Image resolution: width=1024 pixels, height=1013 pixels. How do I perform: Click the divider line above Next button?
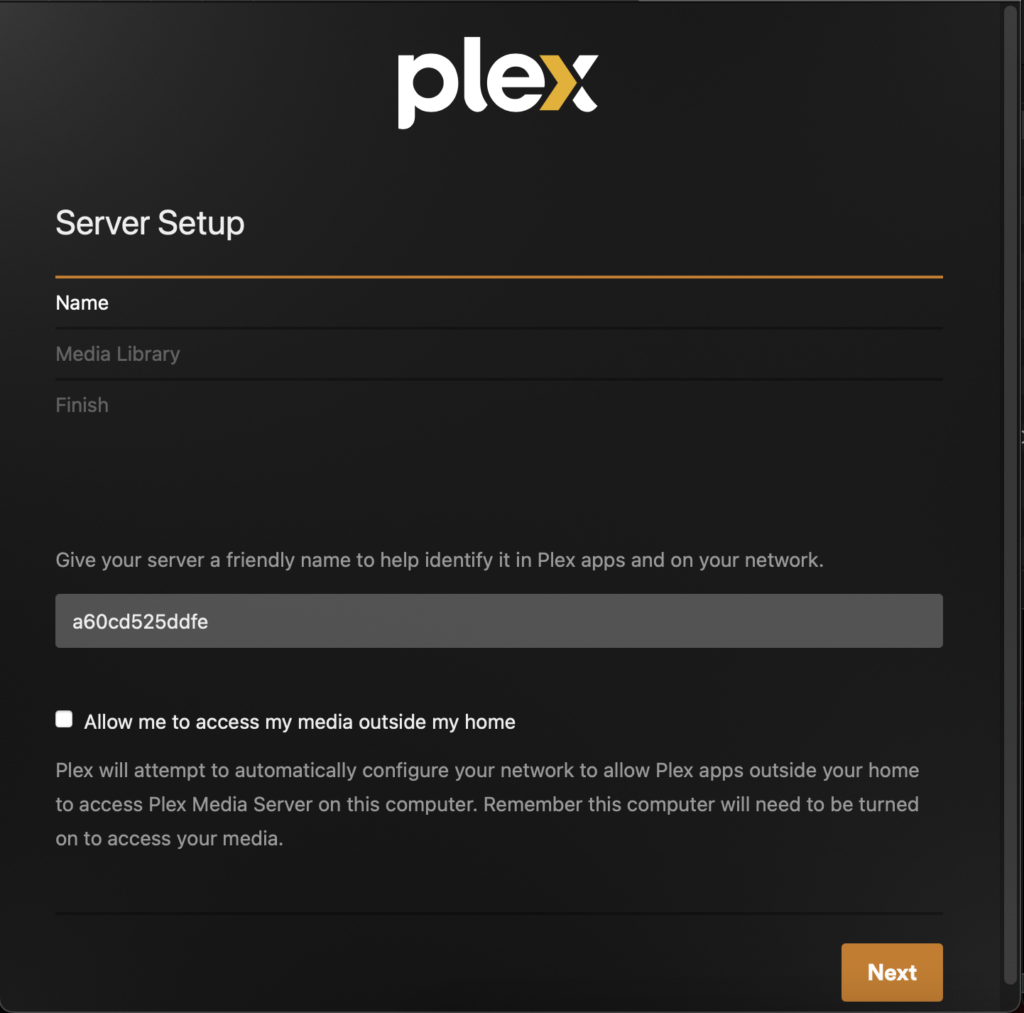[x=499, y=913]
